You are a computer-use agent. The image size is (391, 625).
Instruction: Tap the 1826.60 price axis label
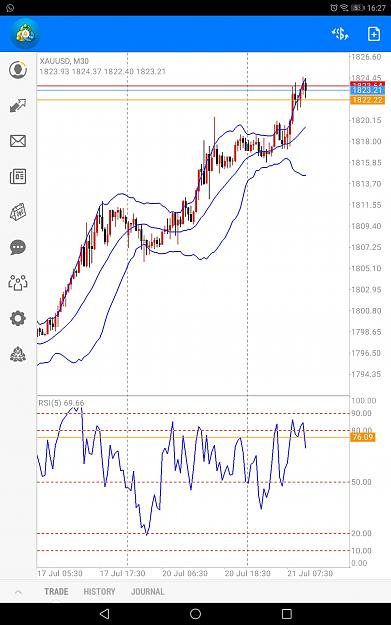click(366, 57)
